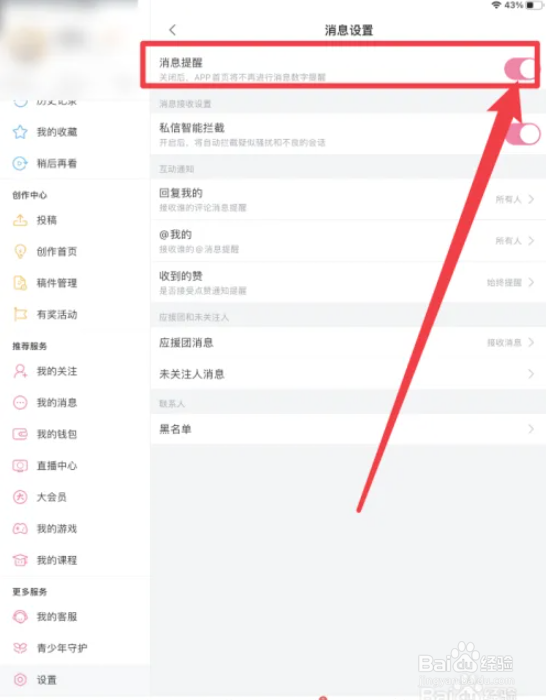Open 我的消息 in sidebar
The height and width of the screenshot is (700, 546).
click(x=75, y=403)
